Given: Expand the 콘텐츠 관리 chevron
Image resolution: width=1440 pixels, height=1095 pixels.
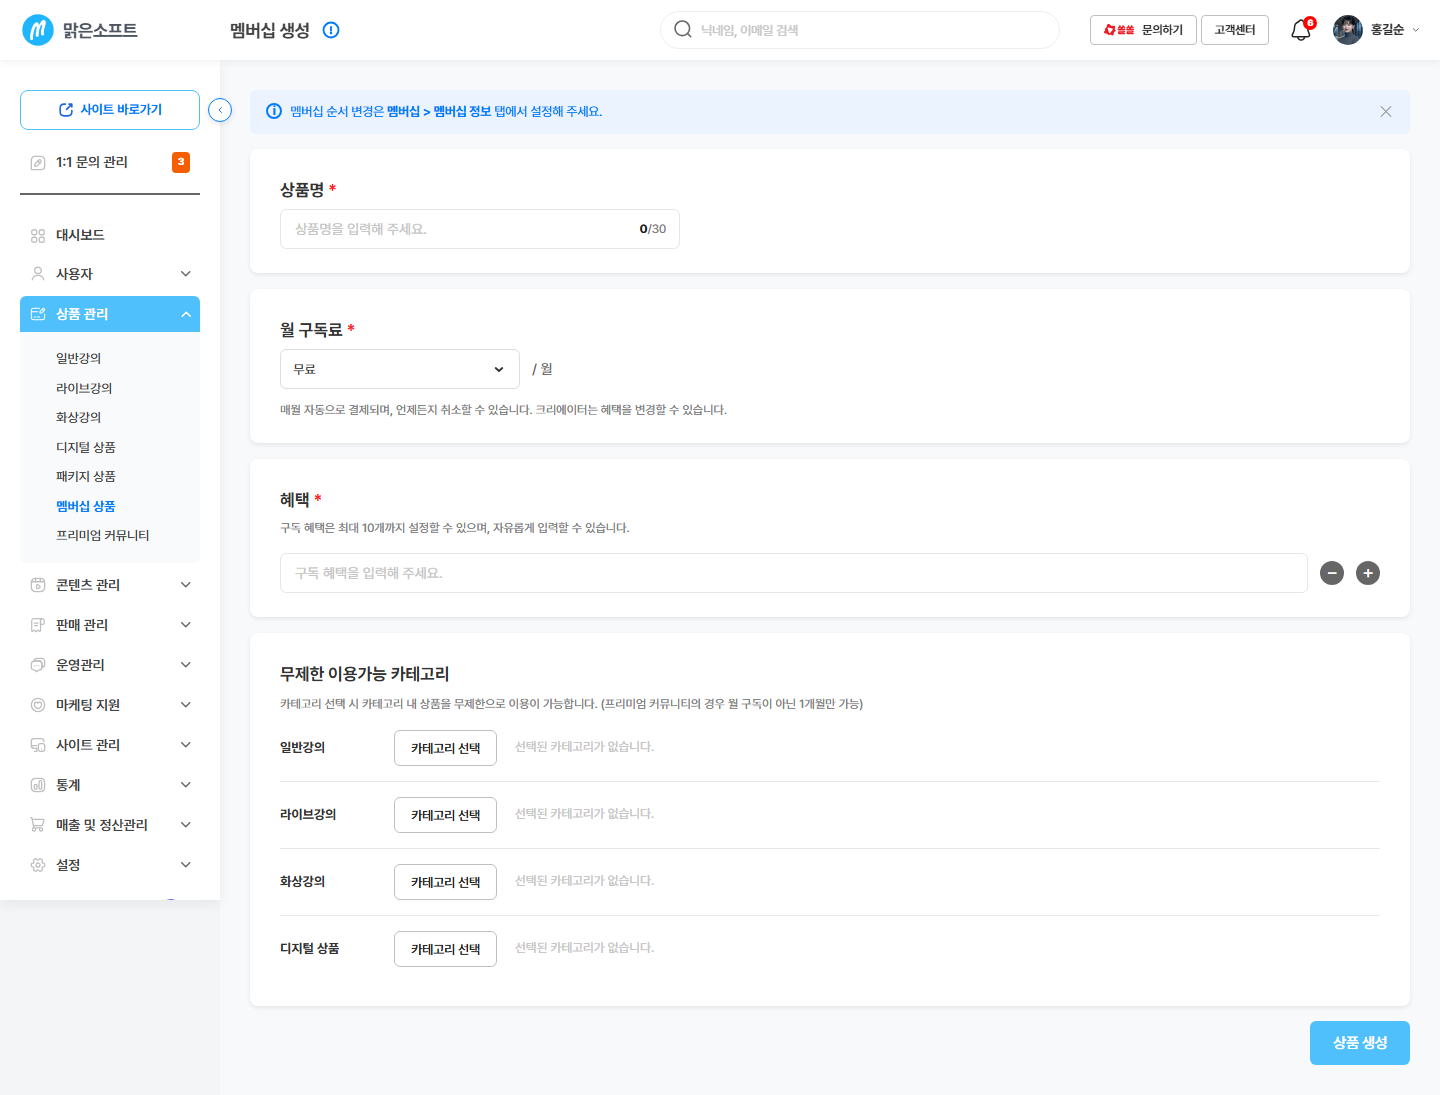Looking at the screenshot, I should click(x=186, y=585).
